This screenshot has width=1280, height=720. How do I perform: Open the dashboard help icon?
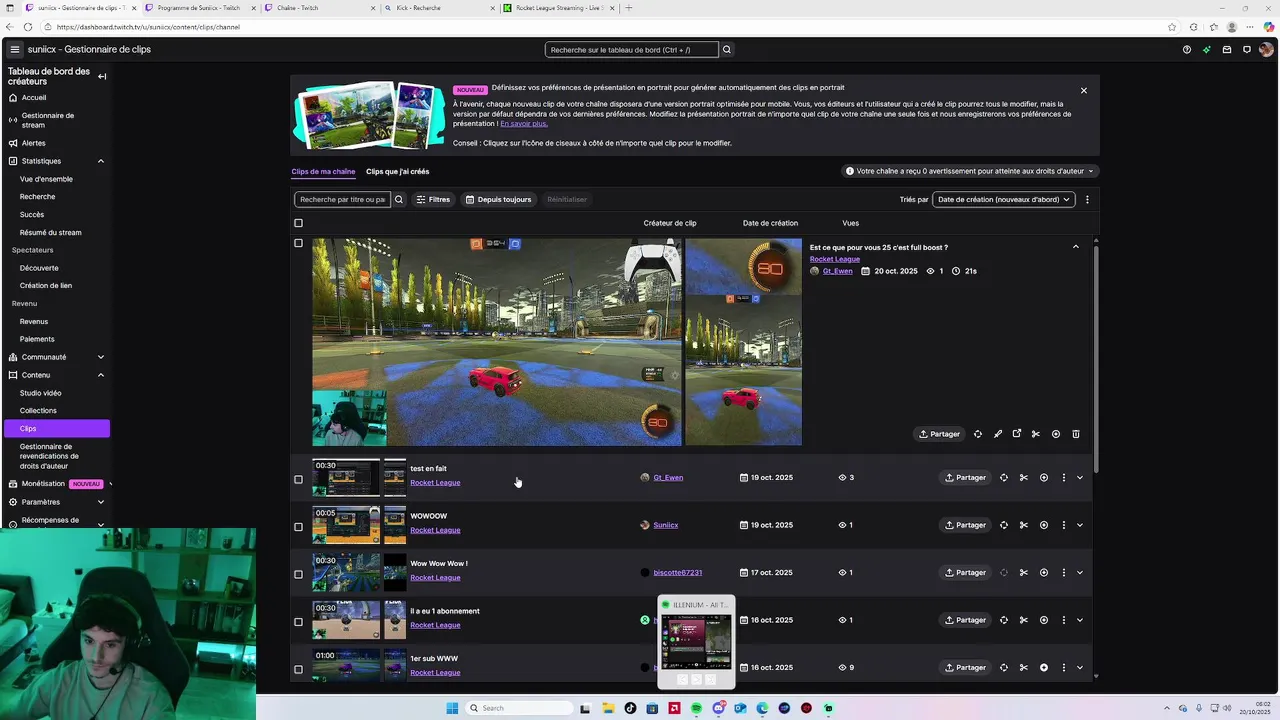(x=1187, y=49)
